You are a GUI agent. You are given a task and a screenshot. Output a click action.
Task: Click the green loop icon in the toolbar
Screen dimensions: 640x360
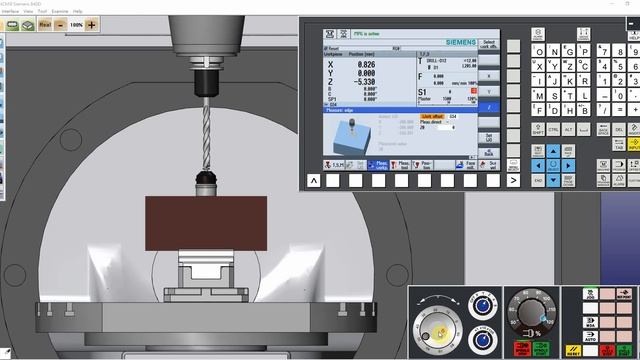[x=12, y=25]
